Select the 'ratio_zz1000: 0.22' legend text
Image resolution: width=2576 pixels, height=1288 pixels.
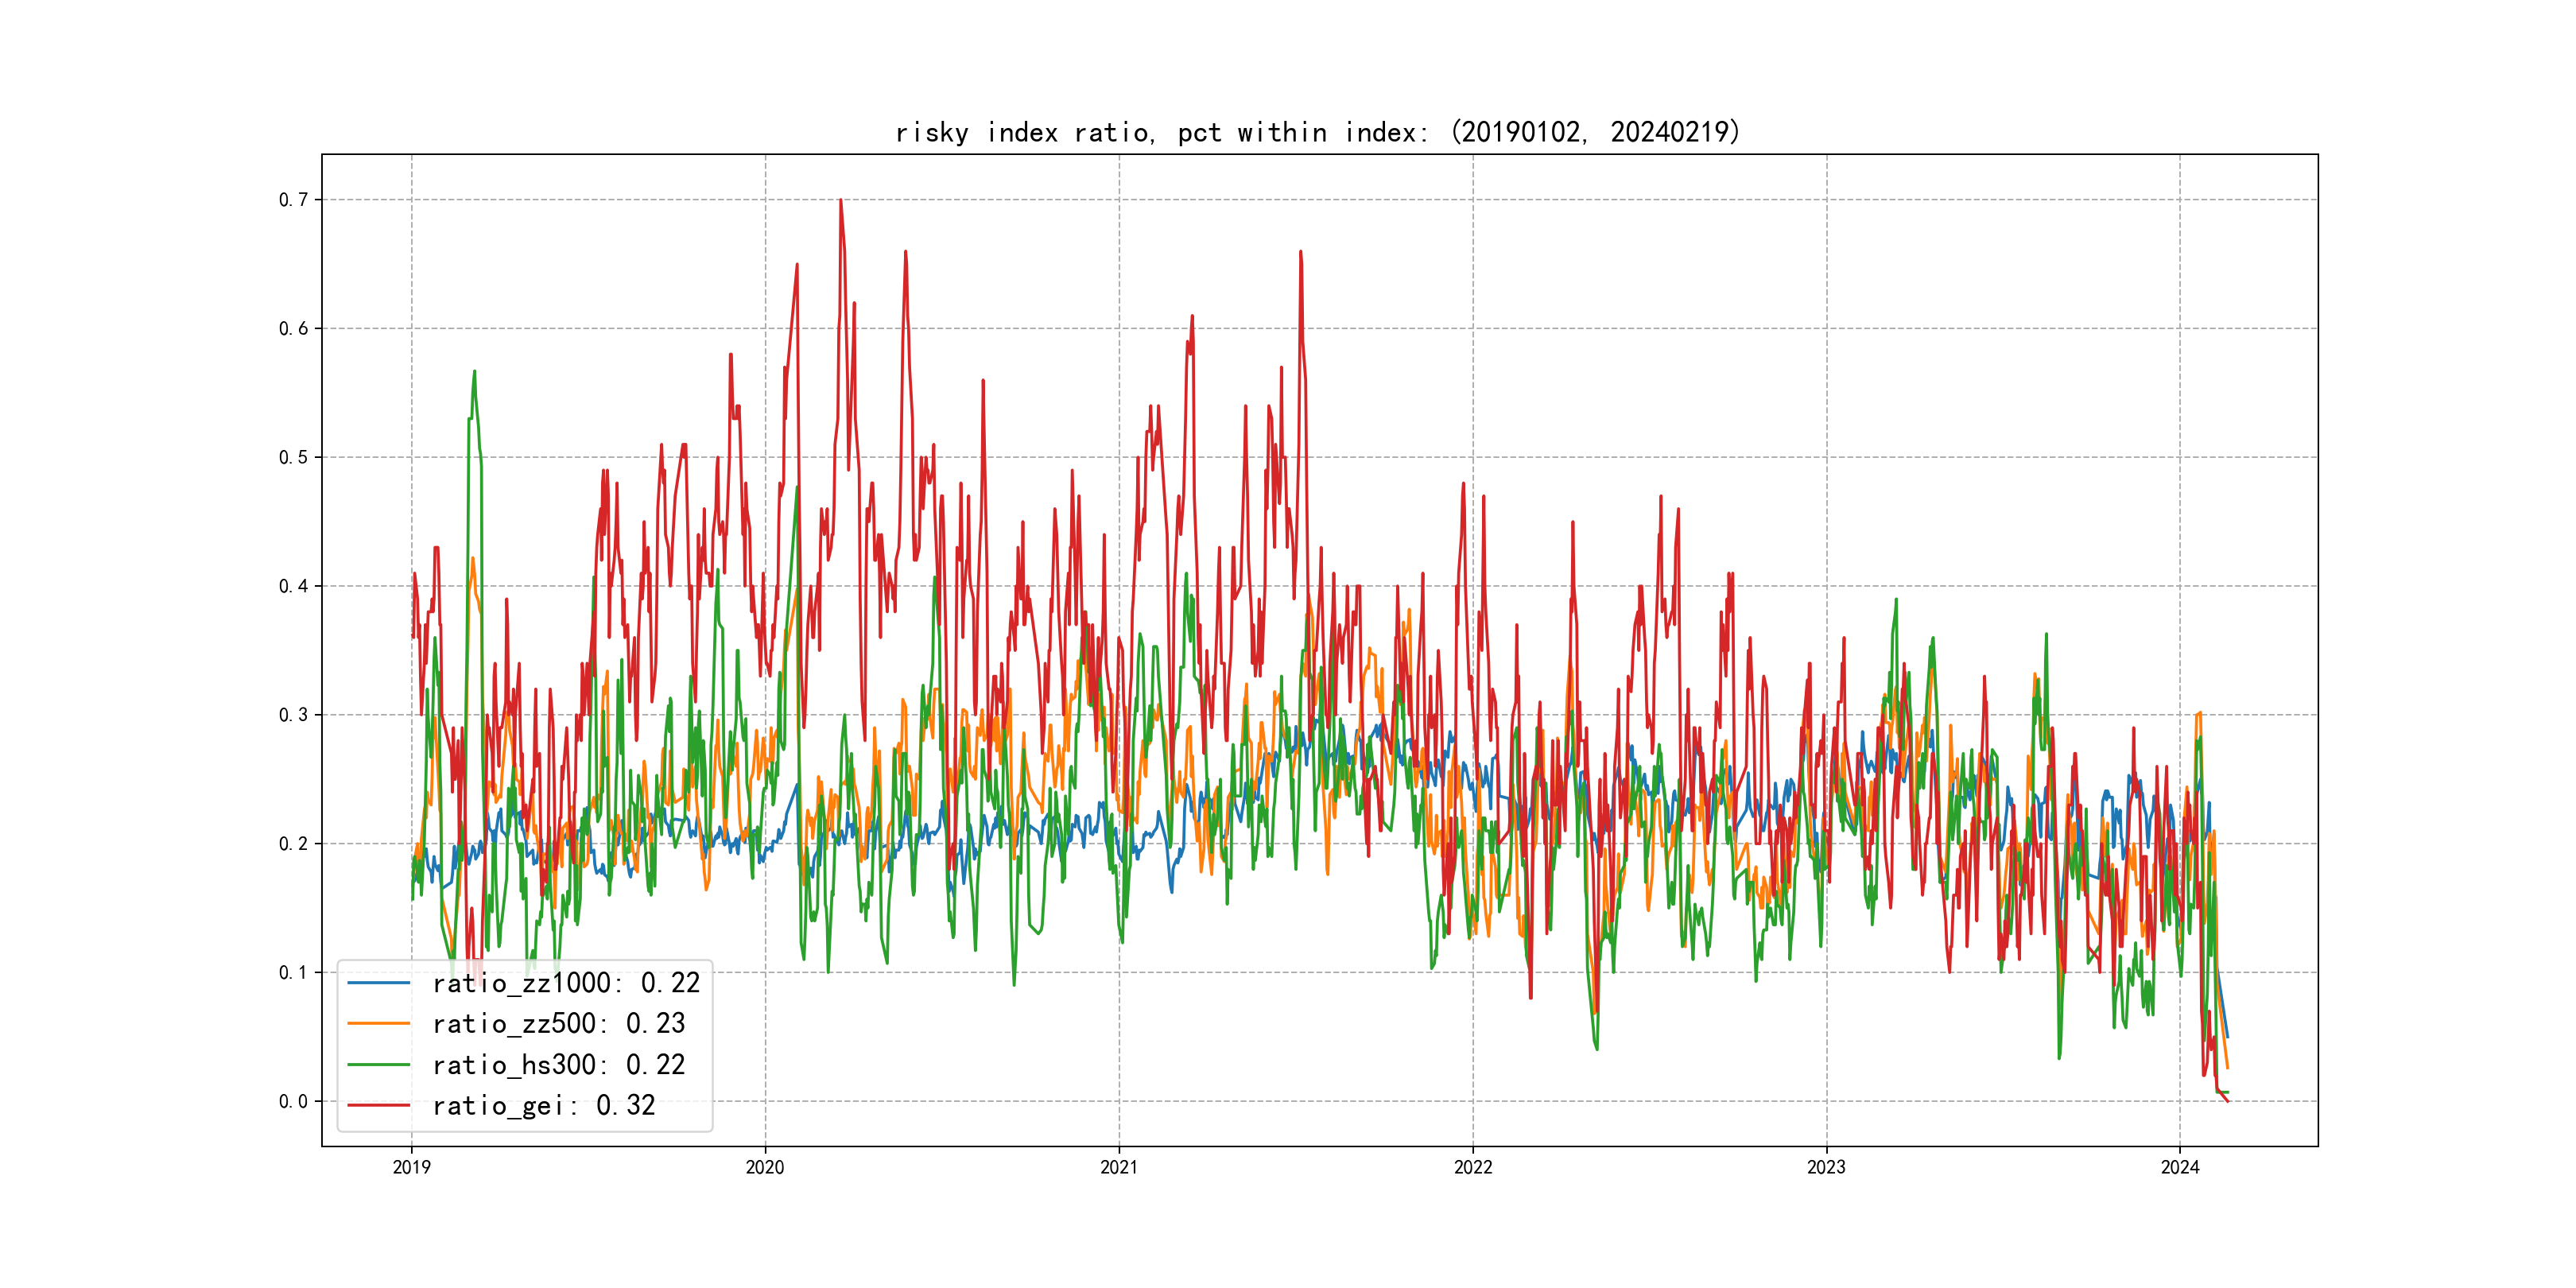[566, 983]
